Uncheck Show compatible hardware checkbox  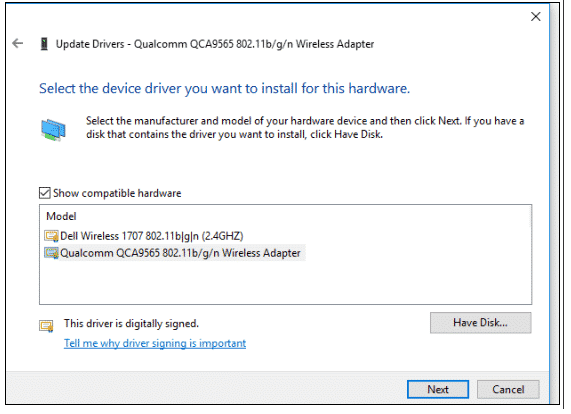pos(44,193)
